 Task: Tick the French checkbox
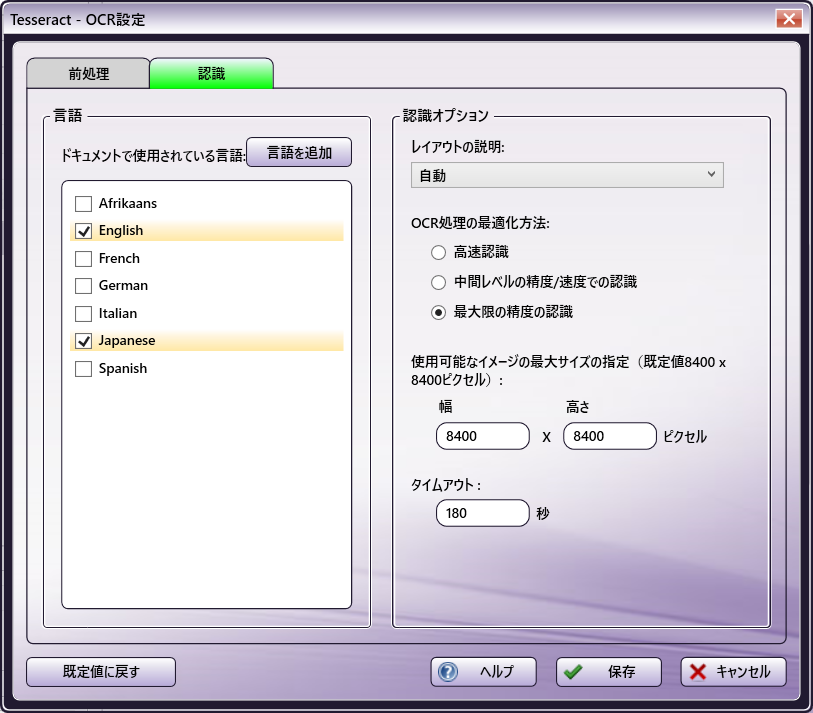coord(83,259)
